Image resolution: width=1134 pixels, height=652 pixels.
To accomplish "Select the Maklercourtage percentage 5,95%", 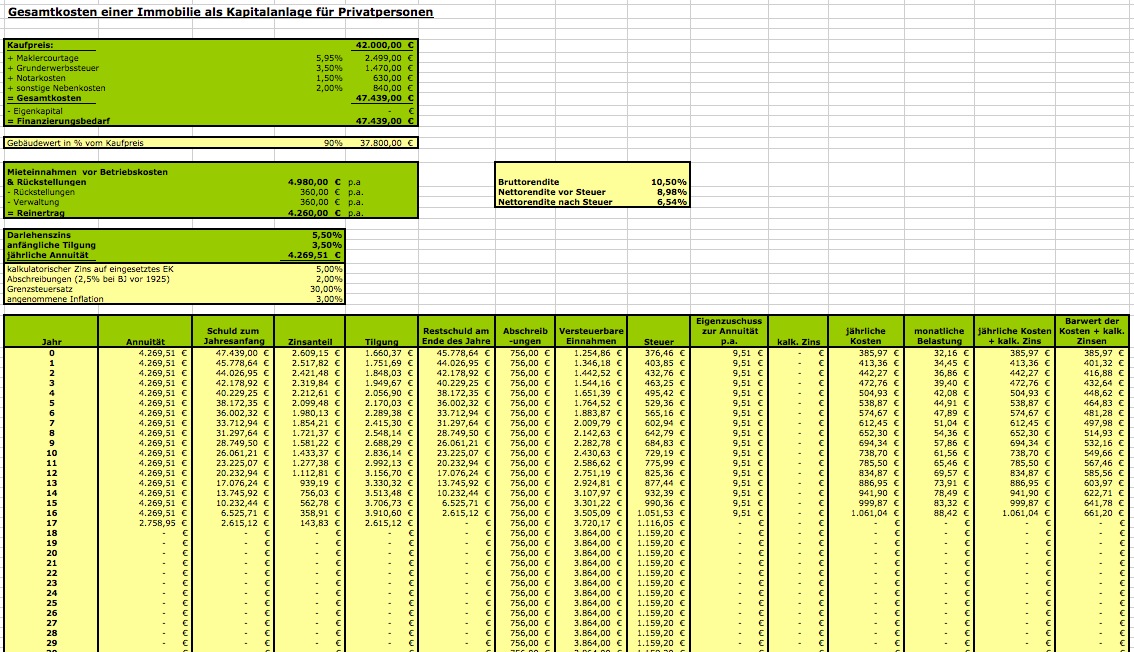I will tap(329, 58).
